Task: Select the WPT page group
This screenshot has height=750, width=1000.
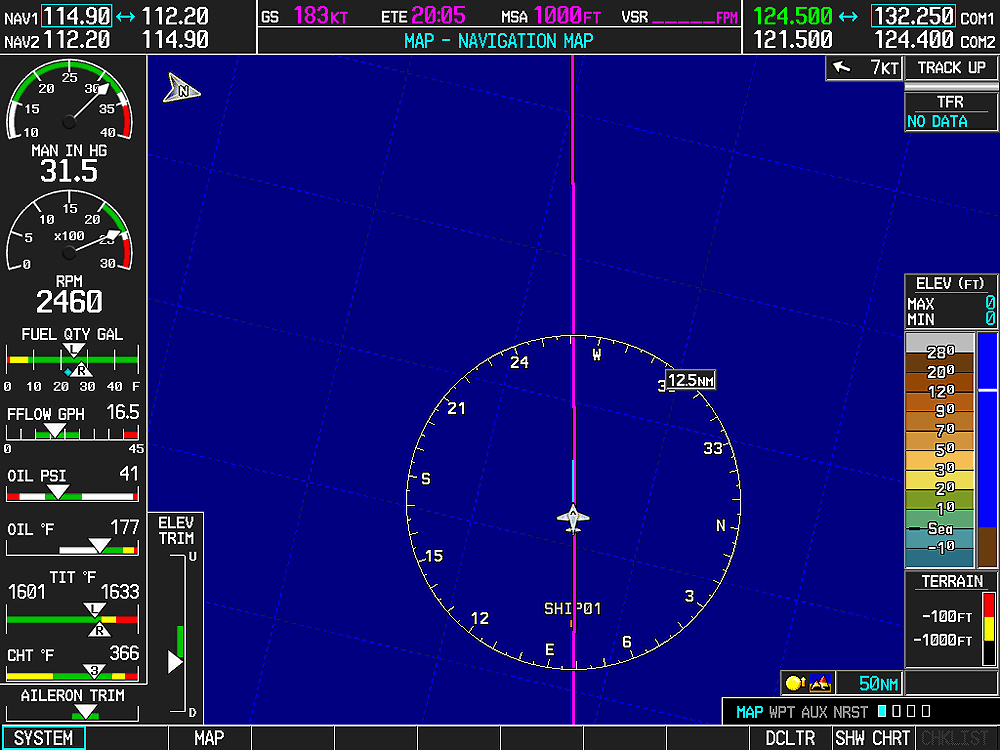Action: (783, 712)
